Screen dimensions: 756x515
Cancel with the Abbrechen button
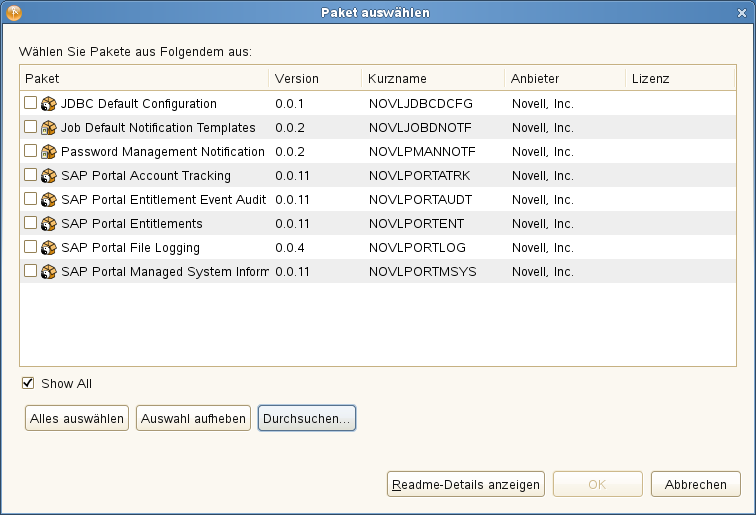[x=696, y=484]
